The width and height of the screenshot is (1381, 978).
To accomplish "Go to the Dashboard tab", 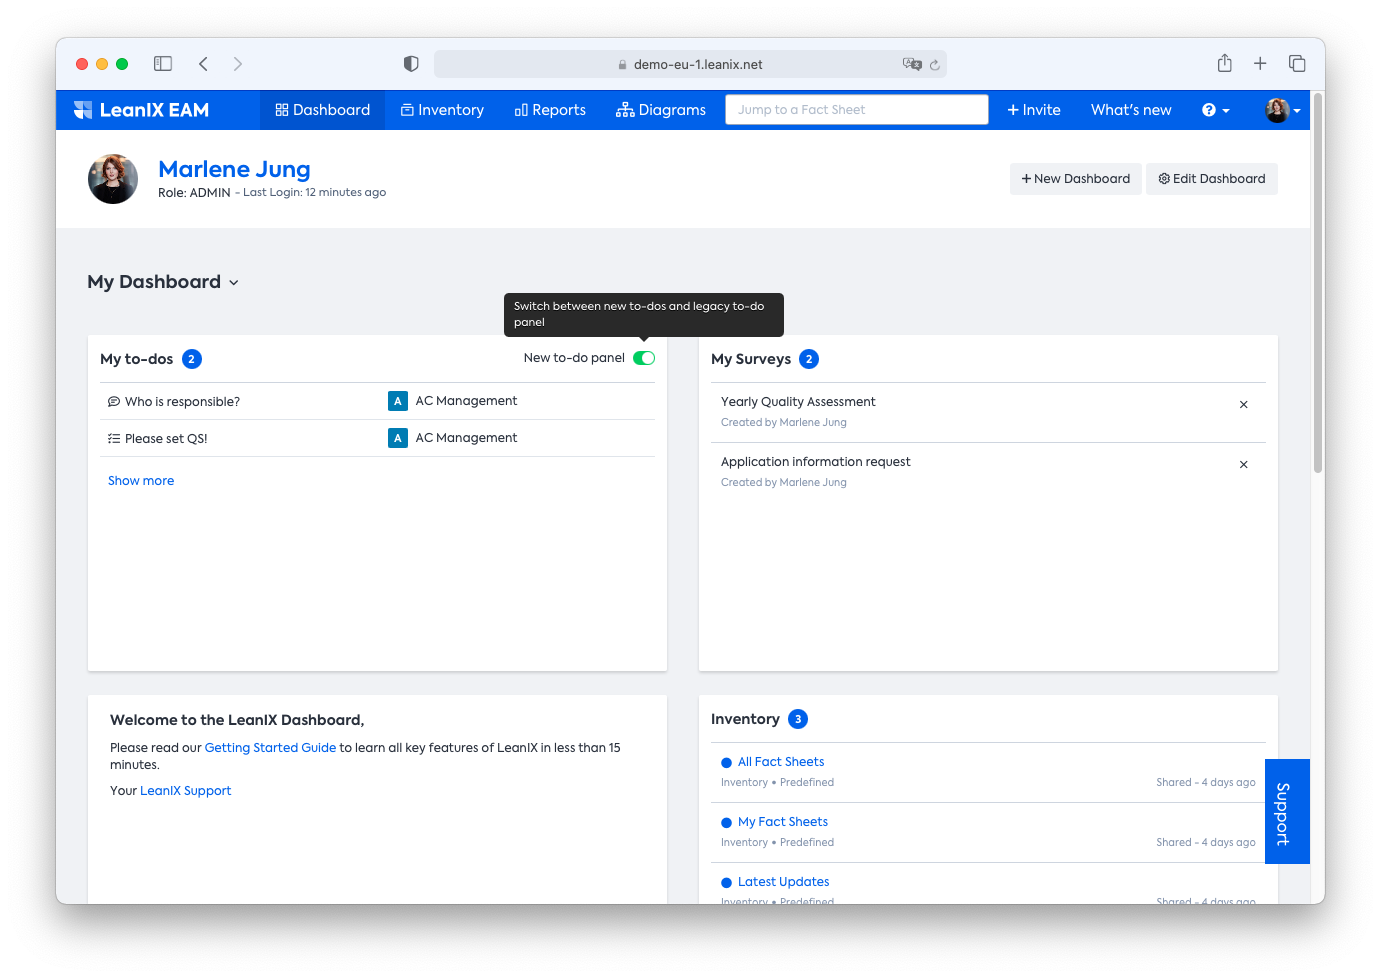I will click(323, 110).
